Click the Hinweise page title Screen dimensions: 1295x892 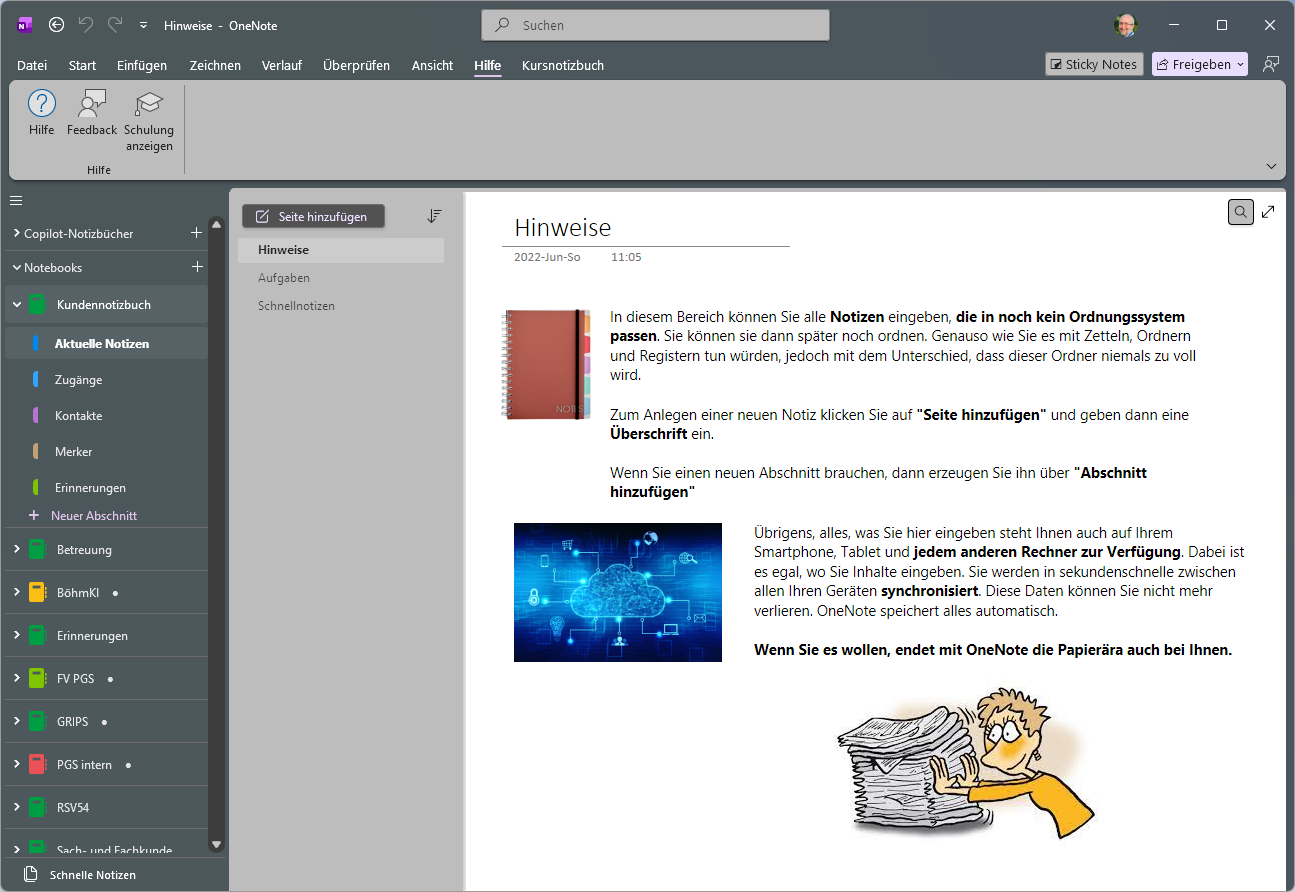[563, 228]
